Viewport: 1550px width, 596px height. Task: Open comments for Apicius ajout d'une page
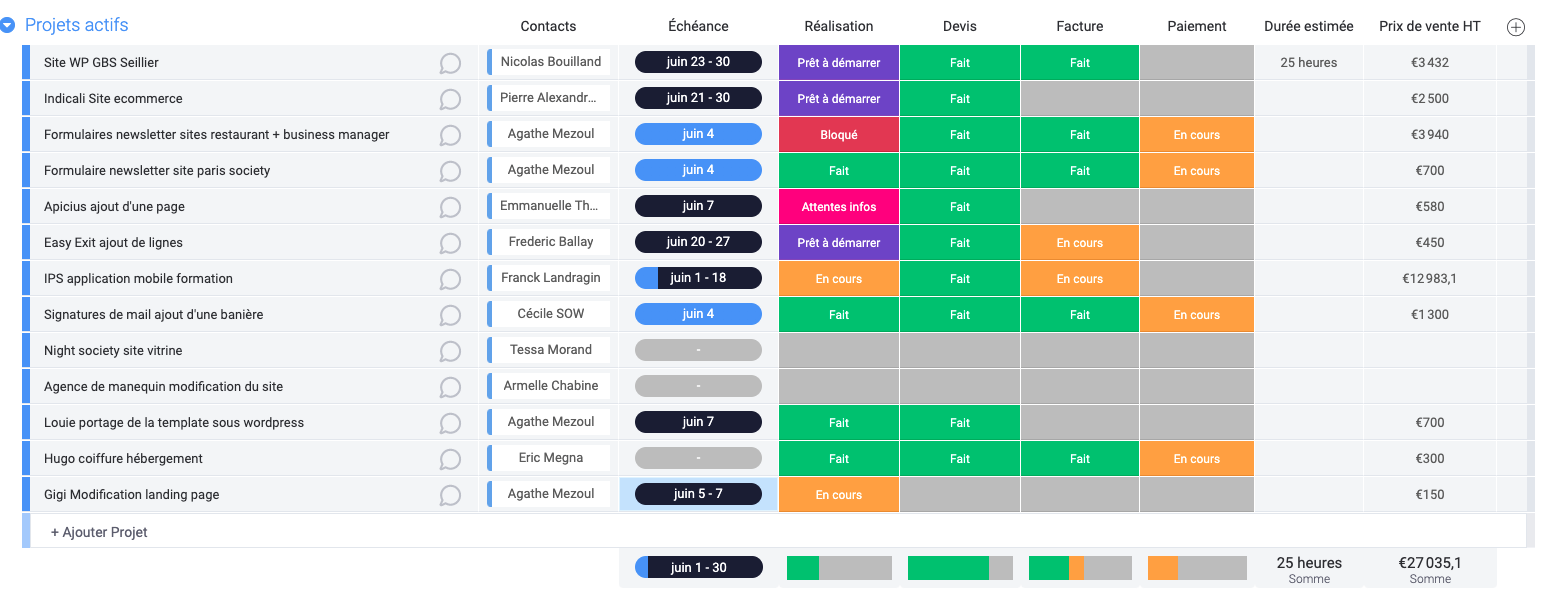pos(450,207)
